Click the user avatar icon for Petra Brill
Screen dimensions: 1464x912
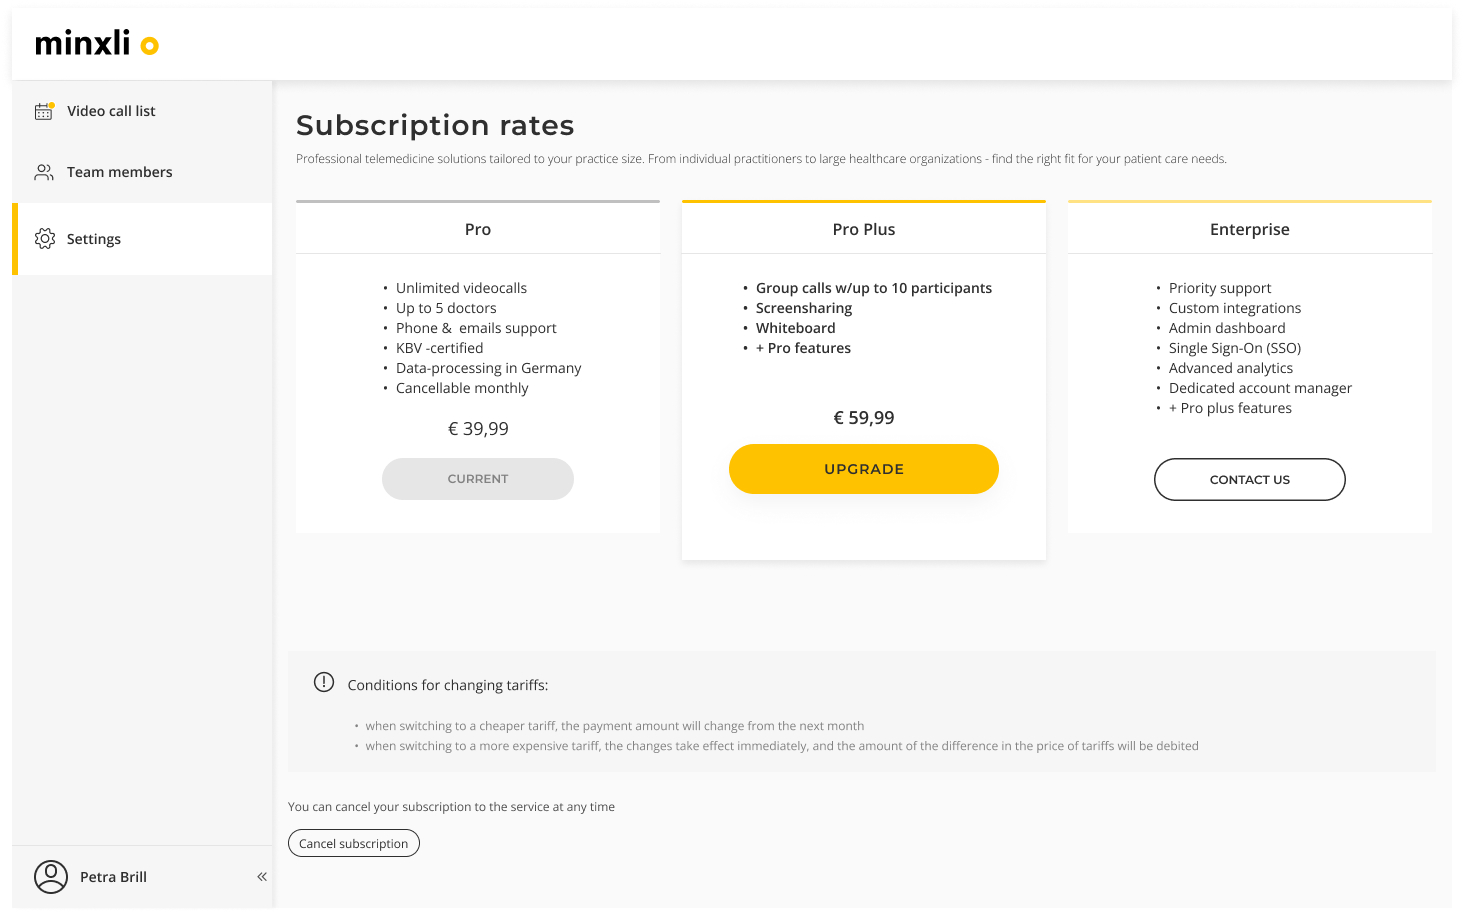click(51, 877)
